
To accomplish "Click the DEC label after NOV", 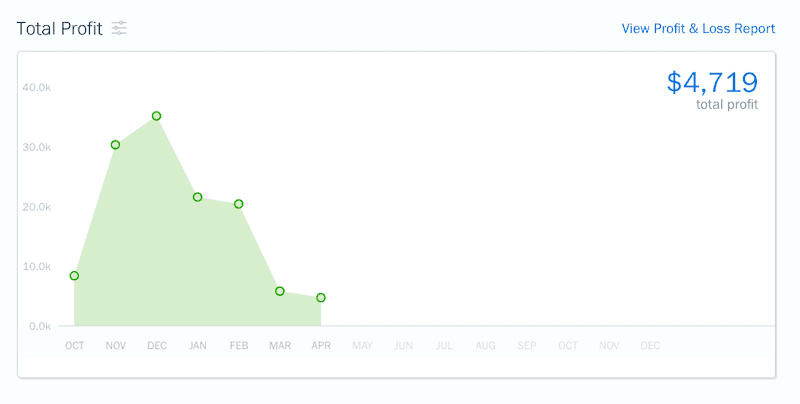I will [157, 346].
